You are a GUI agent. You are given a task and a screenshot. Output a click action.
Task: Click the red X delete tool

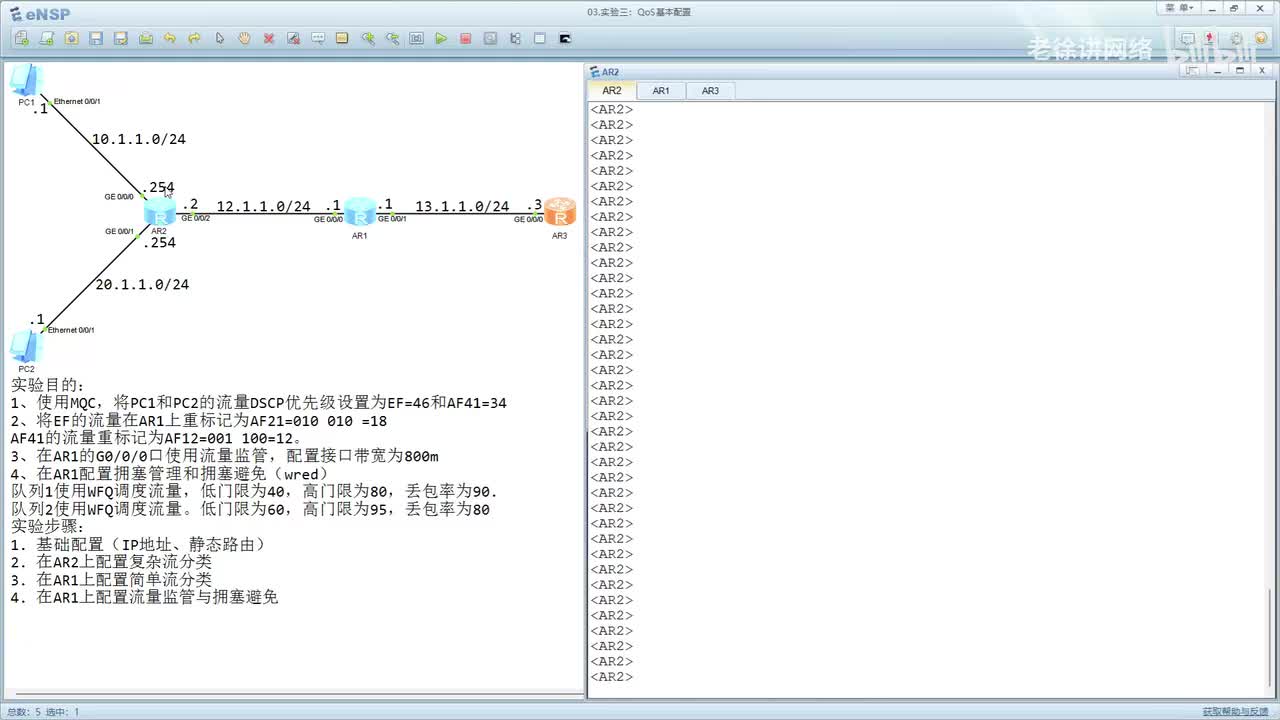[x=269, y=39]
